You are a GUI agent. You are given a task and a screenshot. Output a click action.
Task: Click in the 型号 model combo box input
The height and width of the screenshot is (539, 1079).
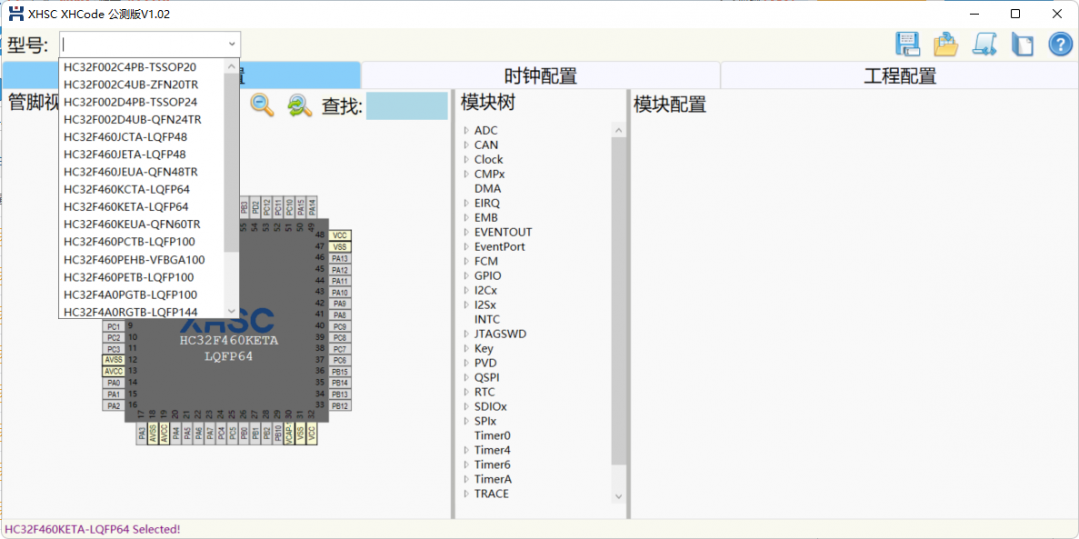pos(143,44)
